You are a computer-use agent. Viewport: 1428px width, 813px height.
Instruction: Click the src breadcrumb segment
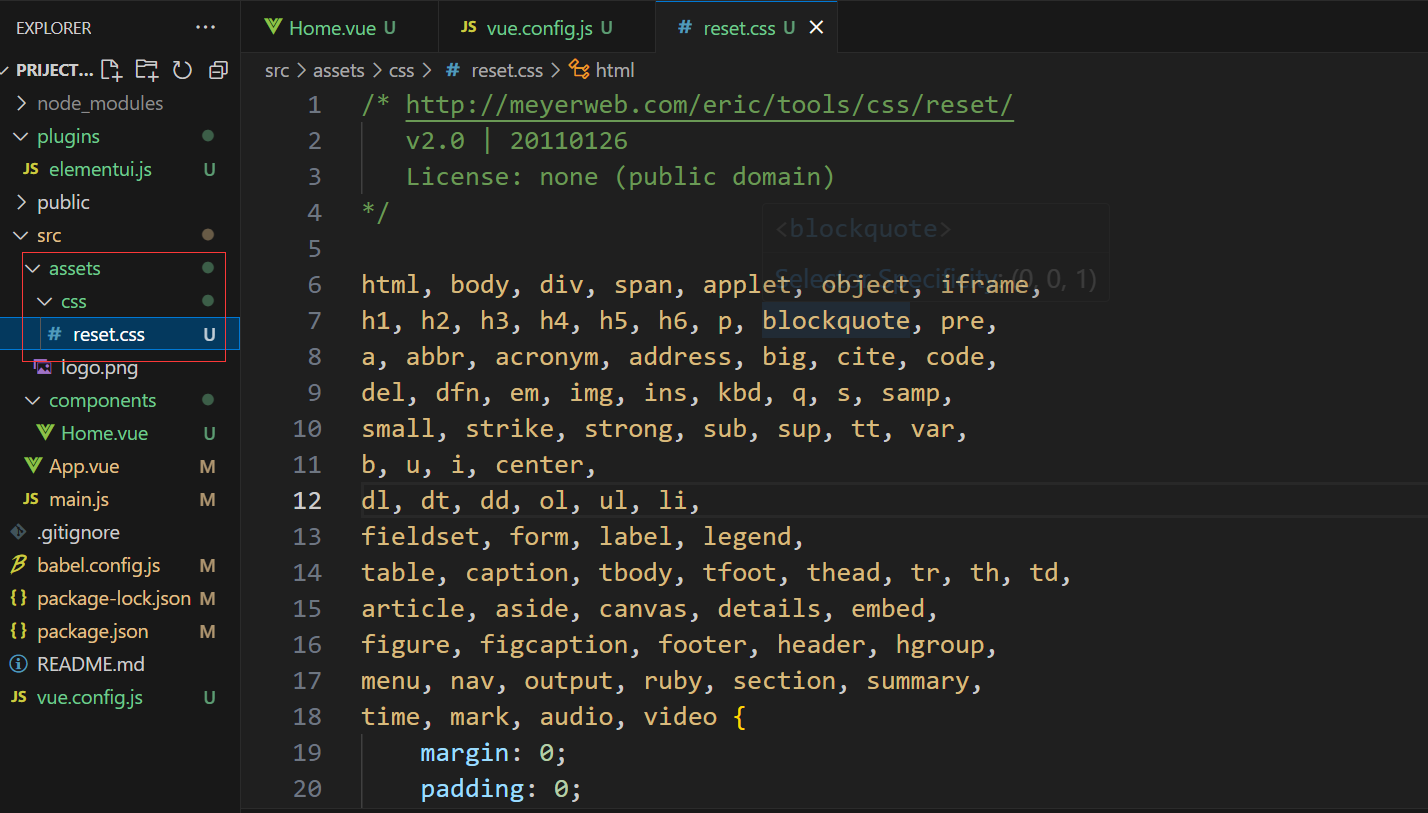[x=277, y=70]
